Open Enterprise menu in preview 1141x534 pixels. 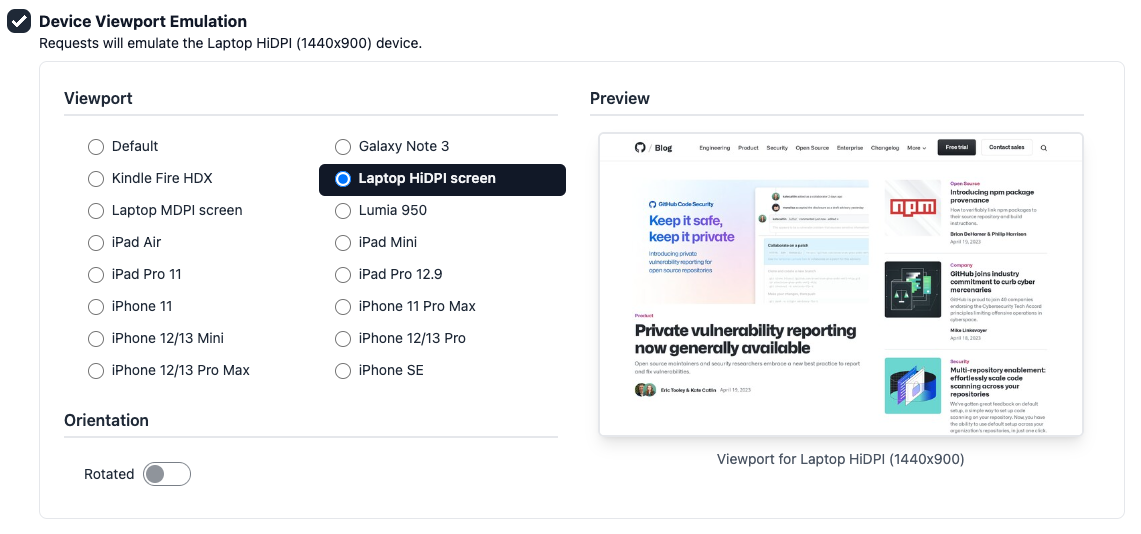pyautogui.click(x=850, y=148)
